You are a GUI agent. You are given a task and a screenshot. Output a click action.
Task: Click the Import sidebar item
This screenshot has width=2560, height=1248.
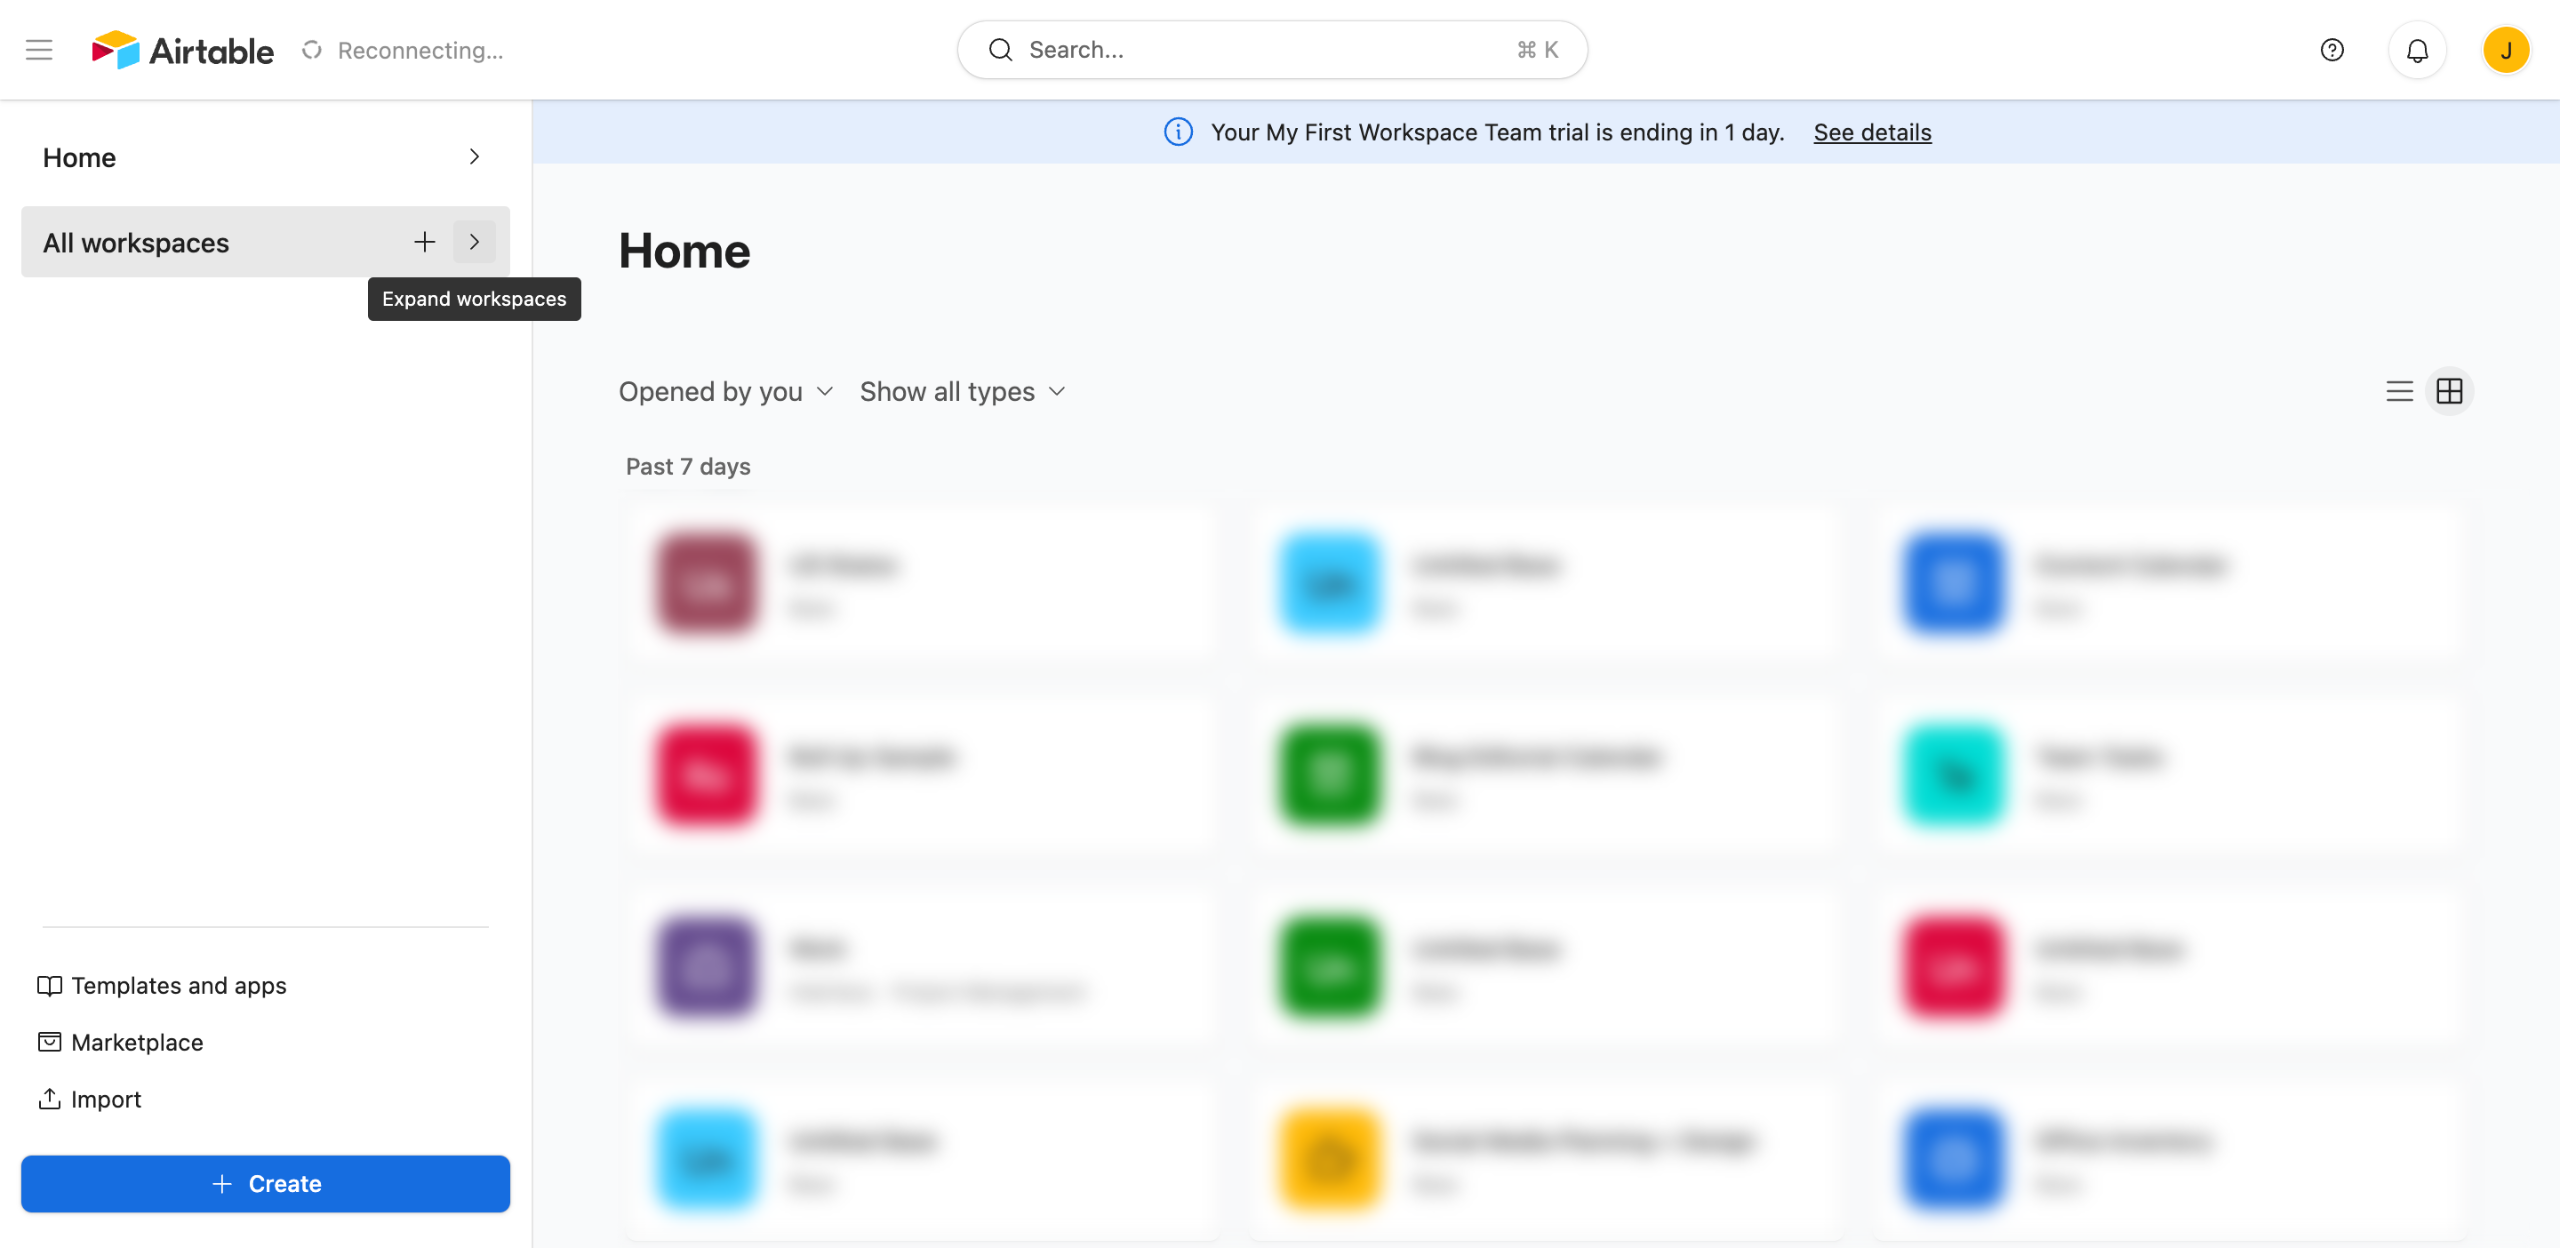[x=90, y=1100]
